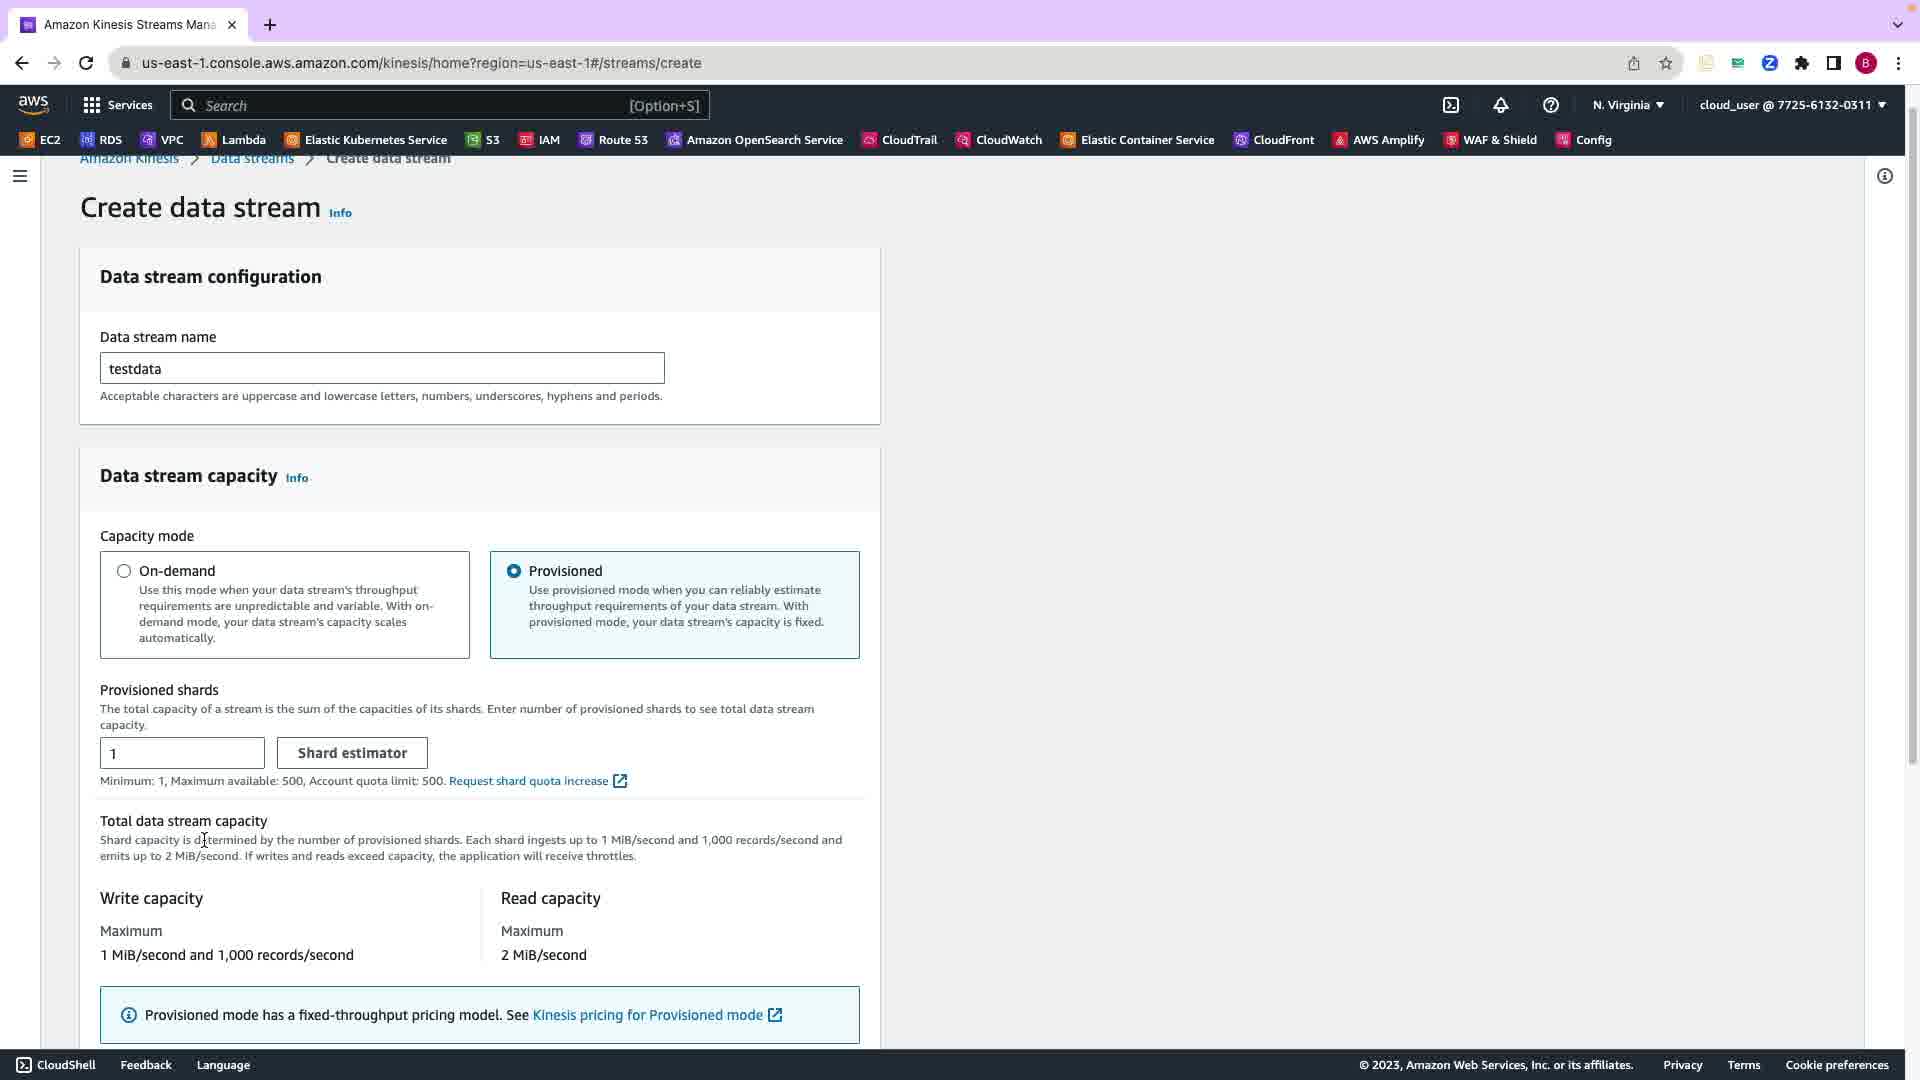Go to Data streams breadcrumb
Screen dimensions: 1920x1080
coord(252,159)
